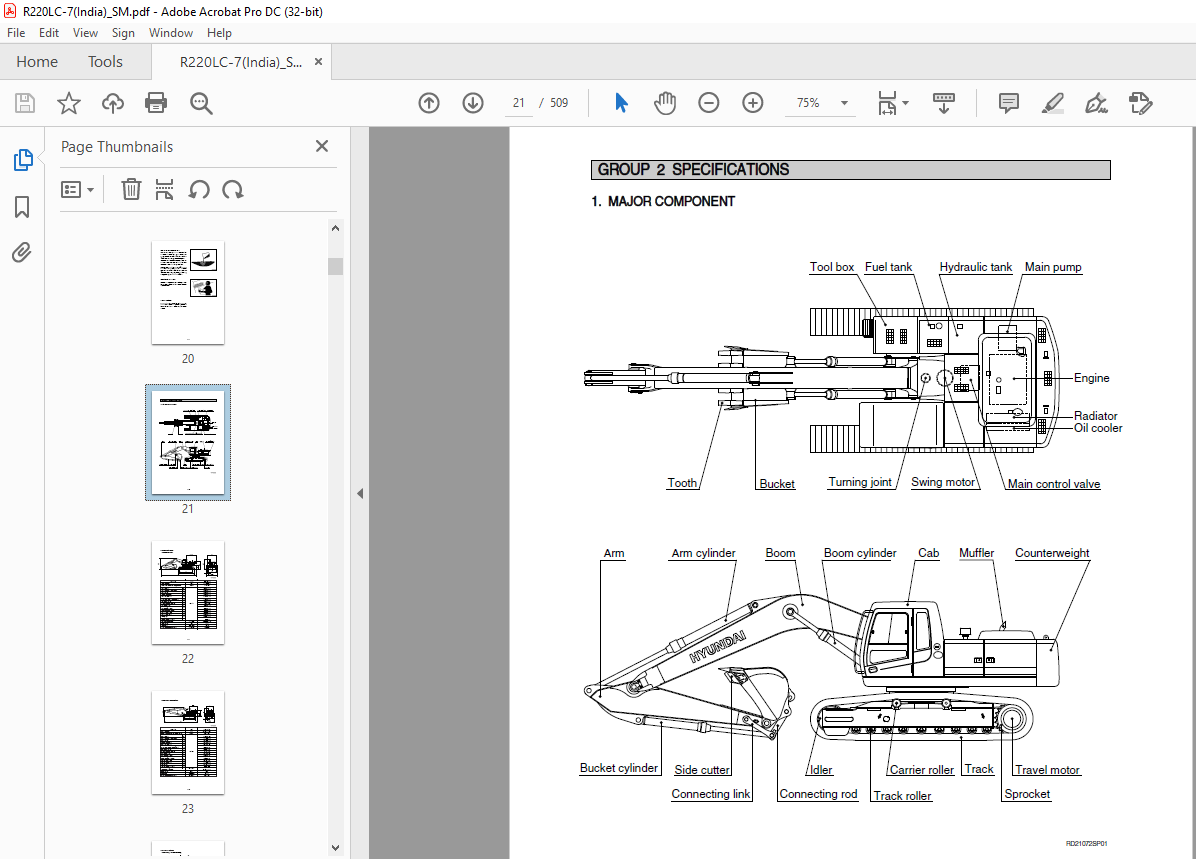This screenshot has width=1196, height=859.
Task: Click the print pages thumbnail icon
Action: [x=164, y=189]
